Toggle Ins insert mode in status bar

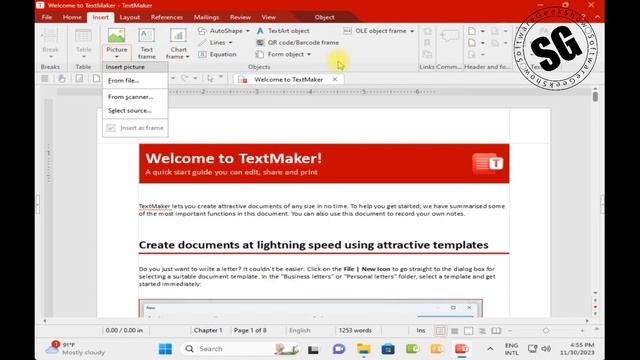tap(420, 331)
